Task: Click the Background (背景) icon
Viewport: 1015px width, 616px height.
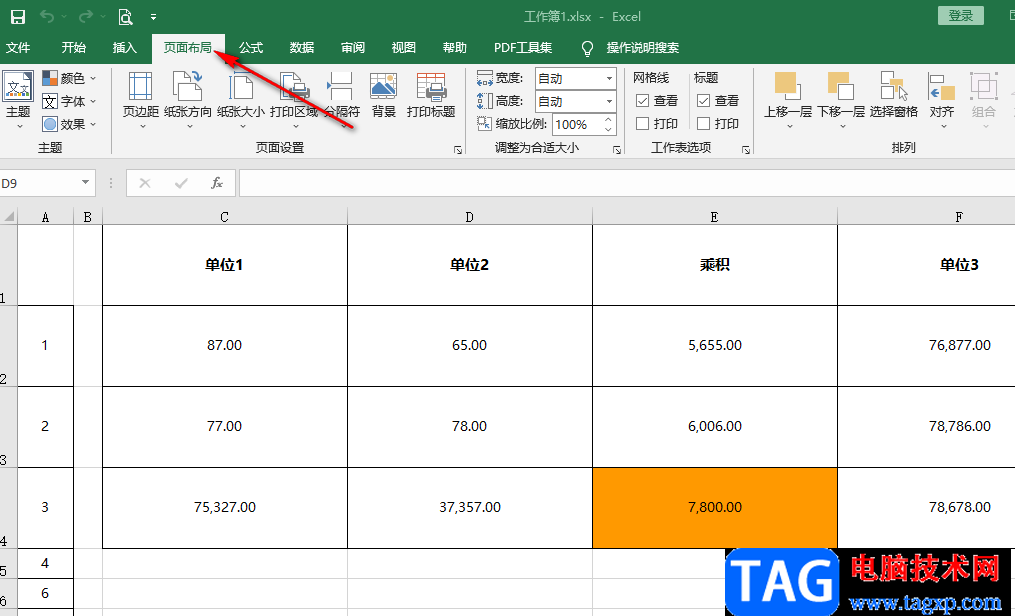Action: click(383, 86)
